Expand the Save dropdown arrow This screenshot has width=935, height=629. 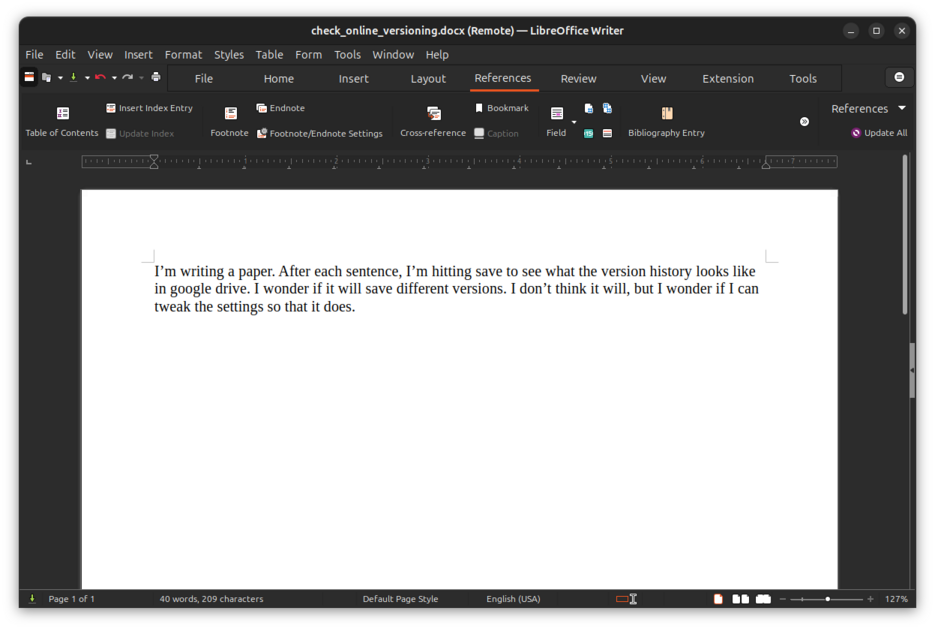(x=87, y=78)
